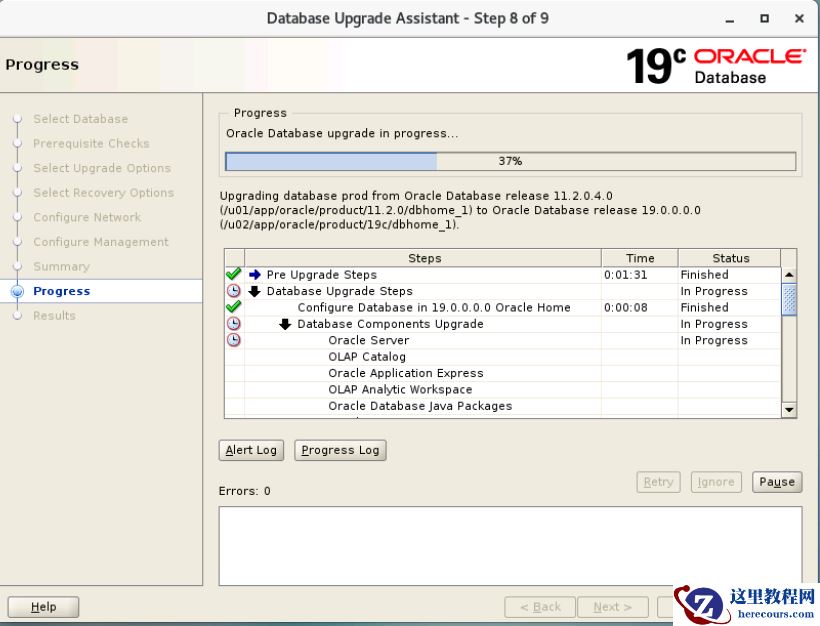Screen dimensions: 820x626
Task: Click the Back navigation button
Action: point(540,607)
